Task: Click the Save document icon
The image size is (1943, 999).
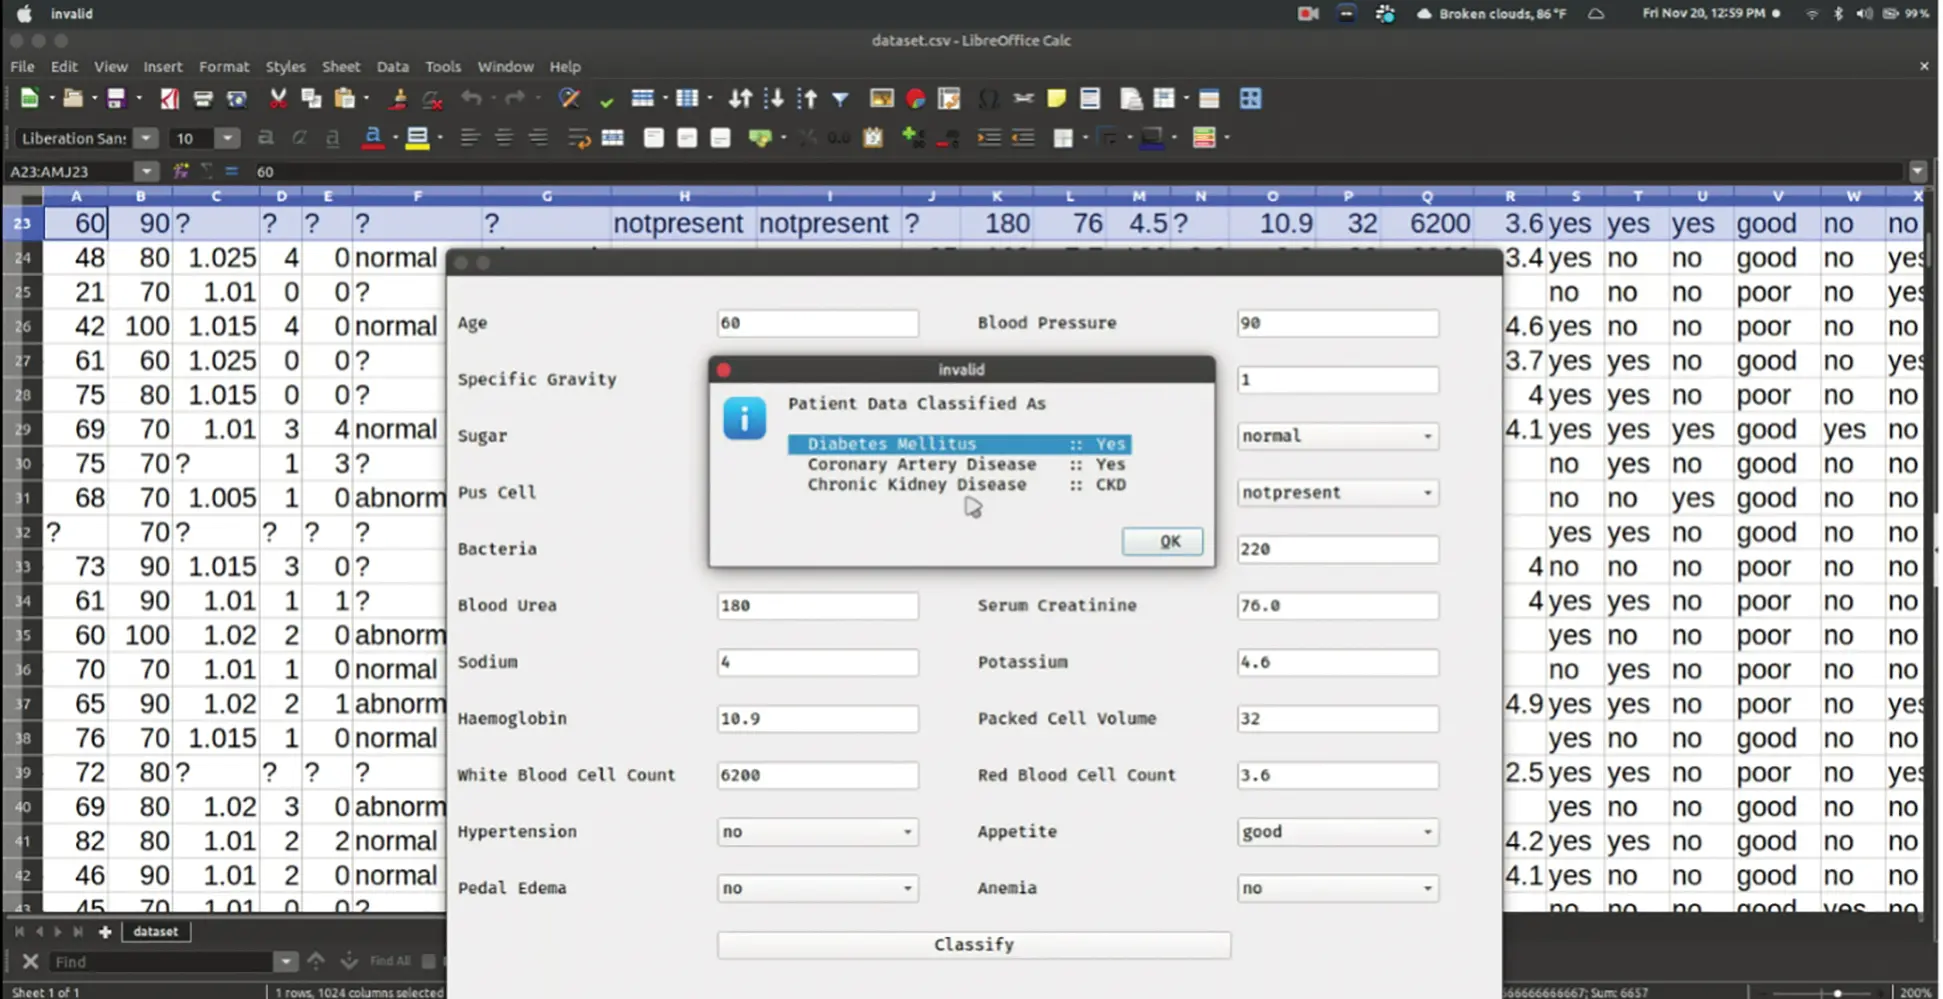Action: [116, 99]
